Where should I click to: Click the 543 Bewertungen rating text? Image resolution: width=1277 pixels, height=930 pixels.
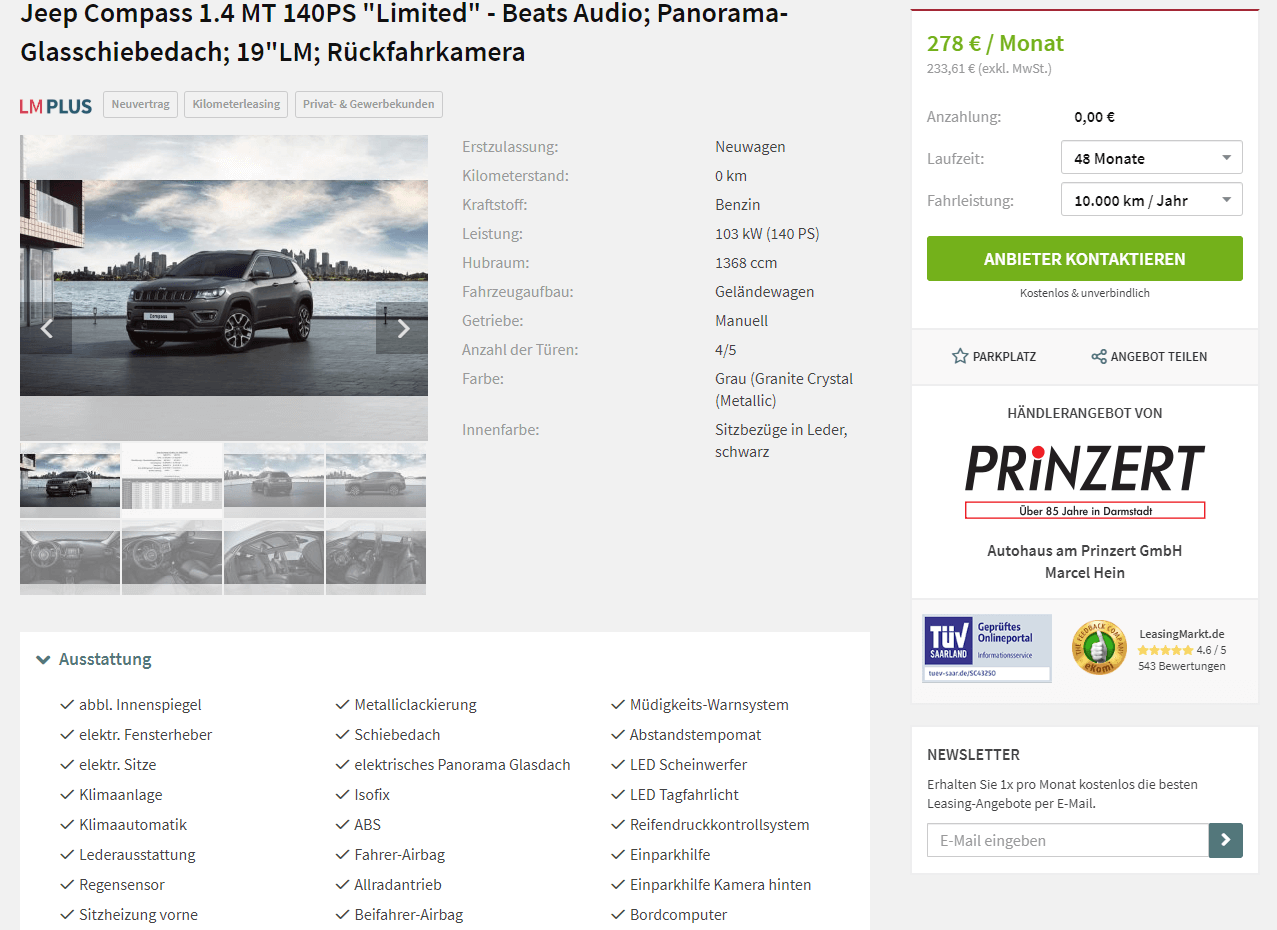click(1182, 666)
